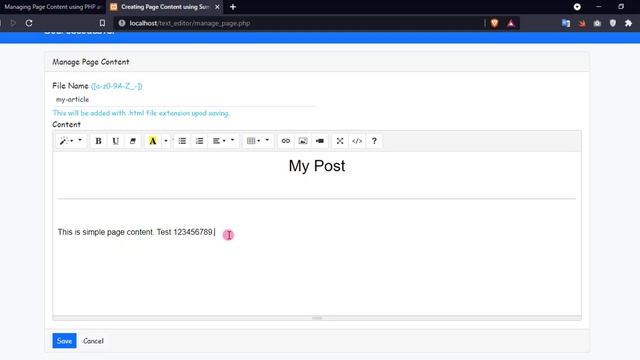Viewport: 640px width, 360px height.
Task: Open the extensions puzzle menu
Action: click(628, 23)
